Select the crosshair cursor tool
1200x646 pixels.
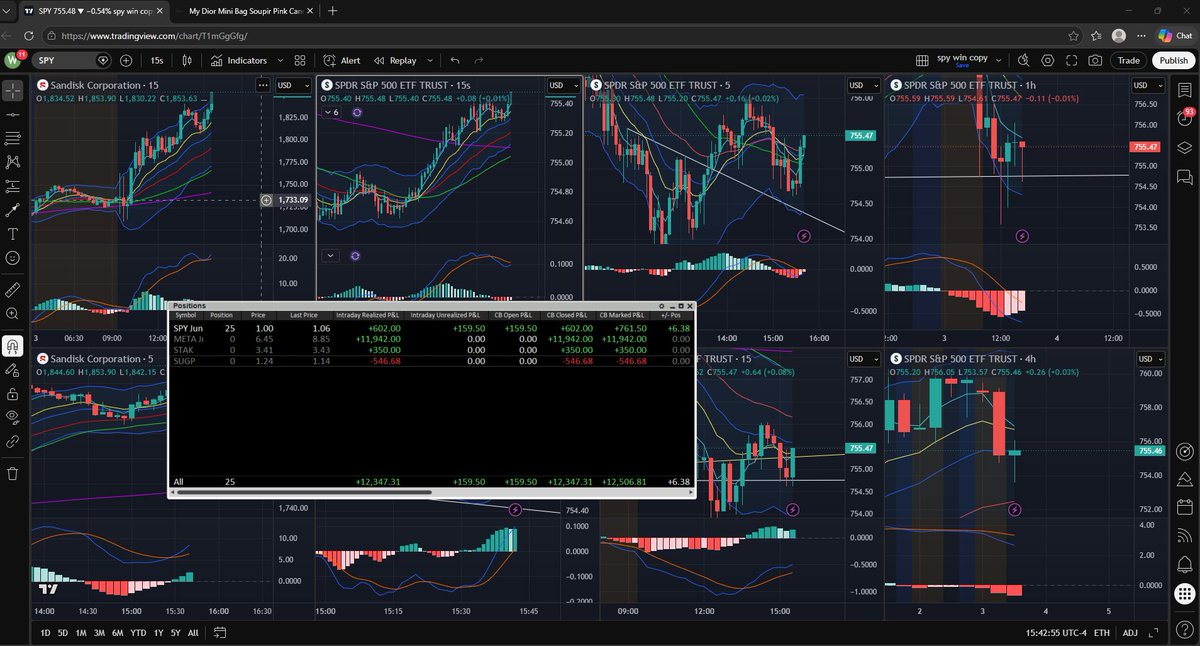[13, 90]
